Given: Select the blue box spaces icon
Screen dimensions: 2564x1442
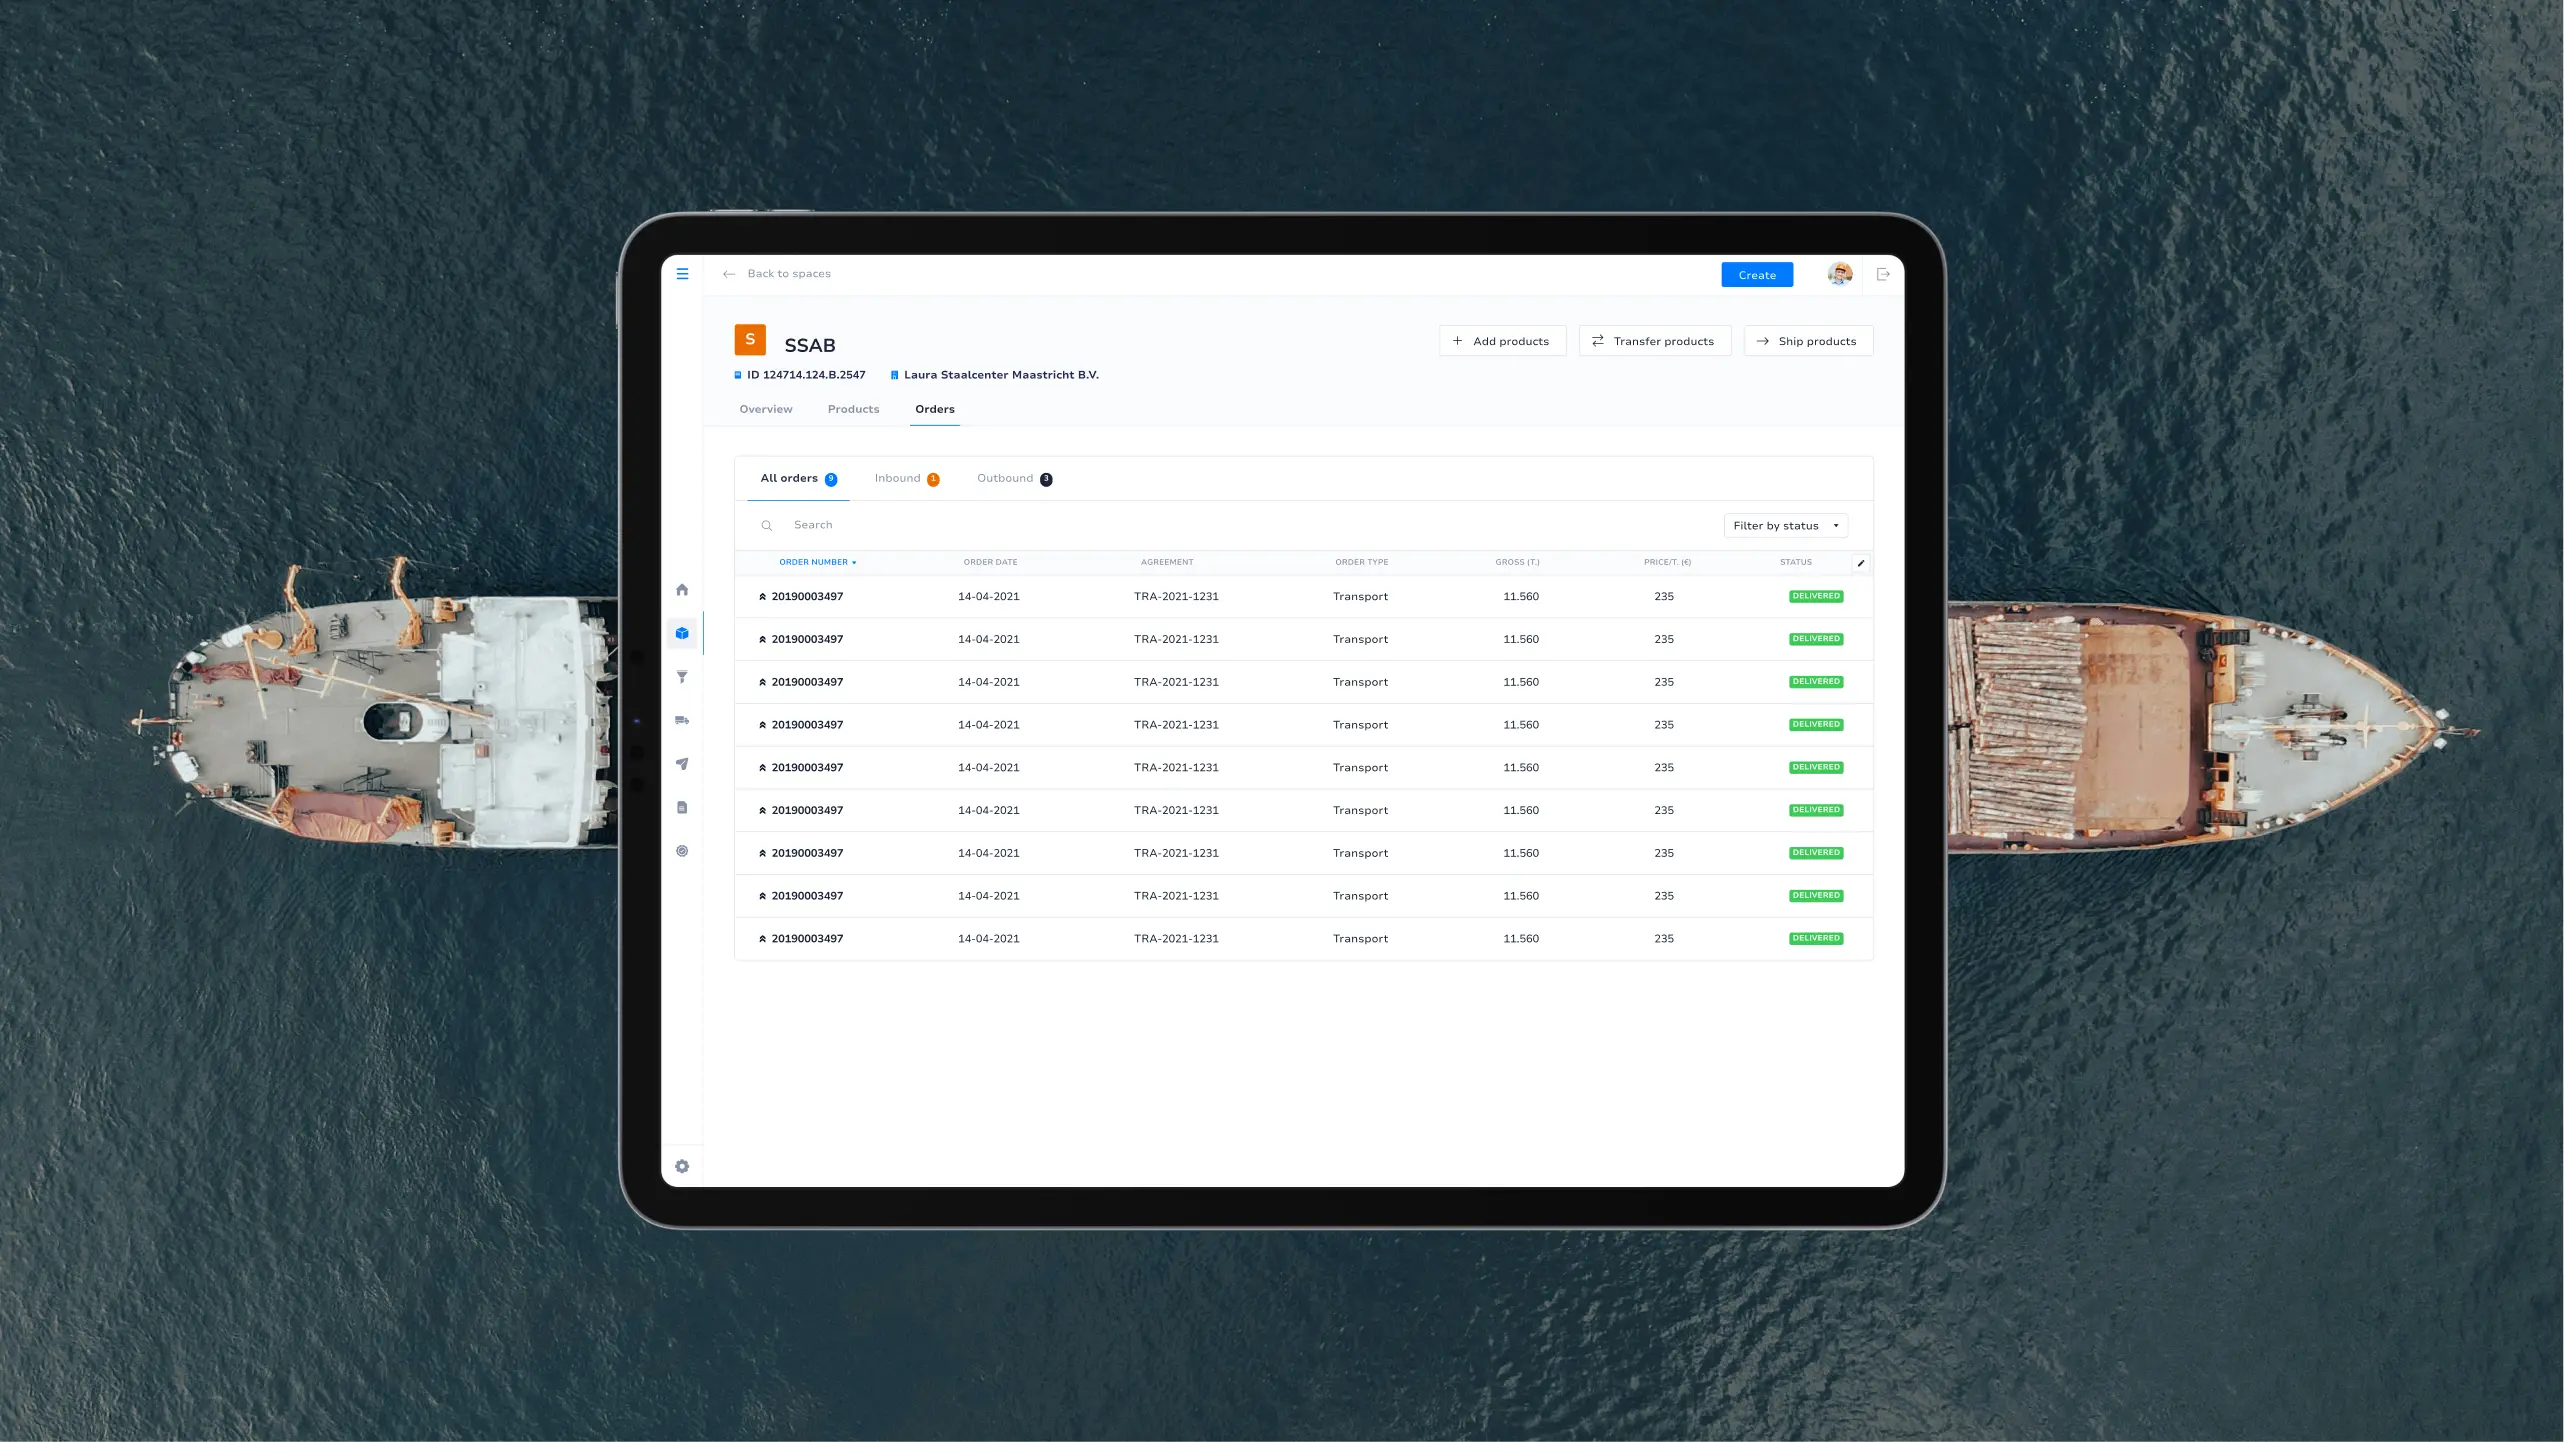Looking at the screenshot, I should tap(682, 633).
